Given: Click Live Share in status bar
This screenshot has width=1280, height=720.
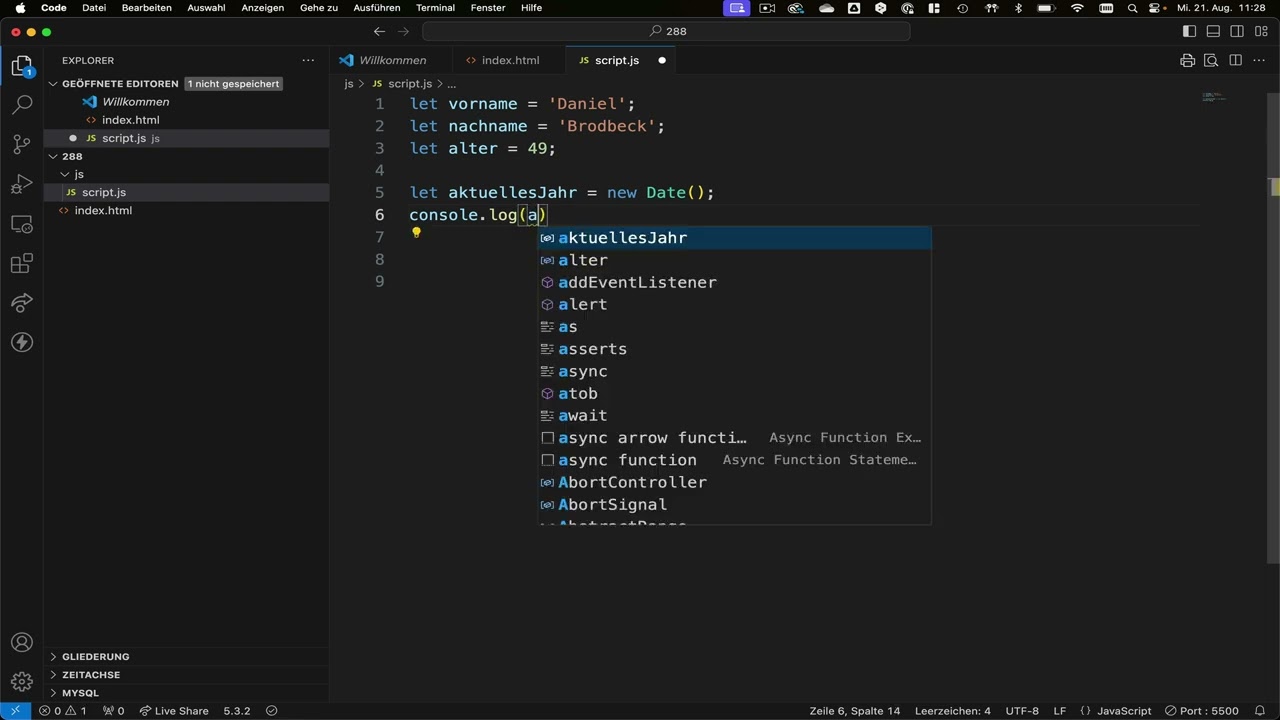Looking at the screenshot, I should 174,711.
